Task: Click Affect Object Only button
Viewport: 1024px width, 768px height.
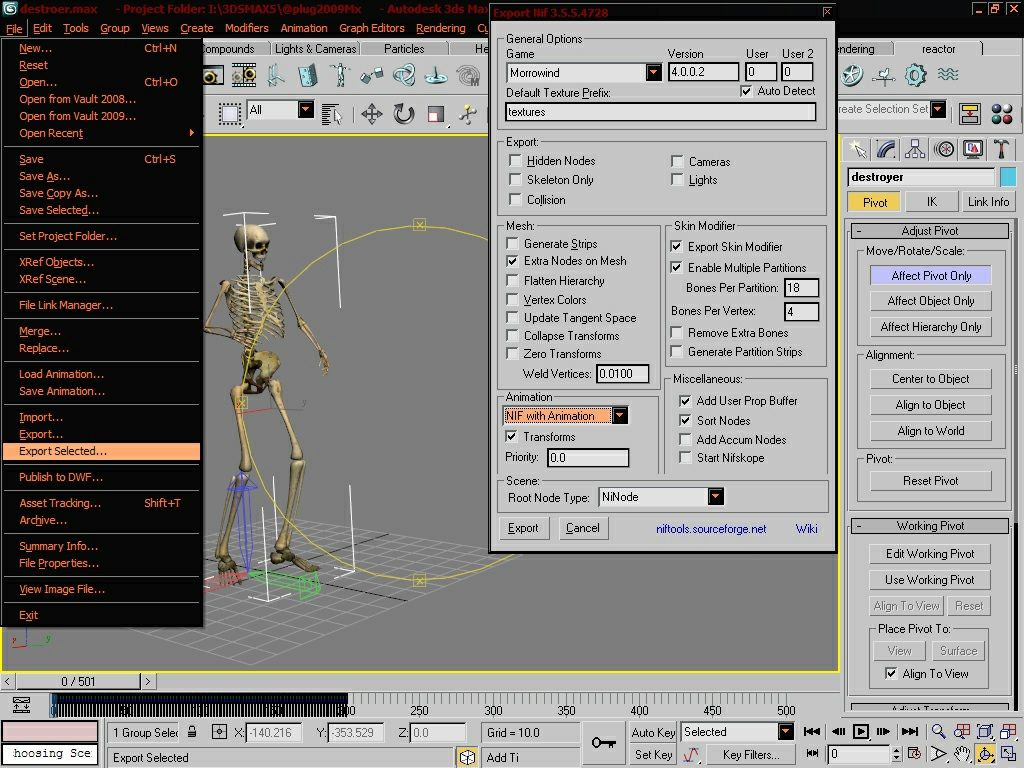Action: [931, 301]
